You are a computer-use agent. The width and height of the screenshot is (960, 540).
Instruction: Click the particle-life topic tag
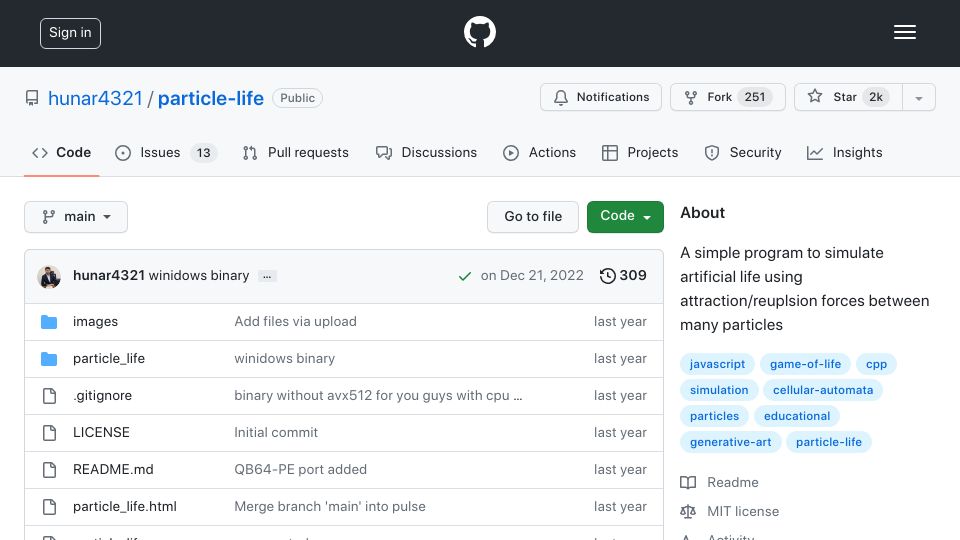[x=828, y=442]
